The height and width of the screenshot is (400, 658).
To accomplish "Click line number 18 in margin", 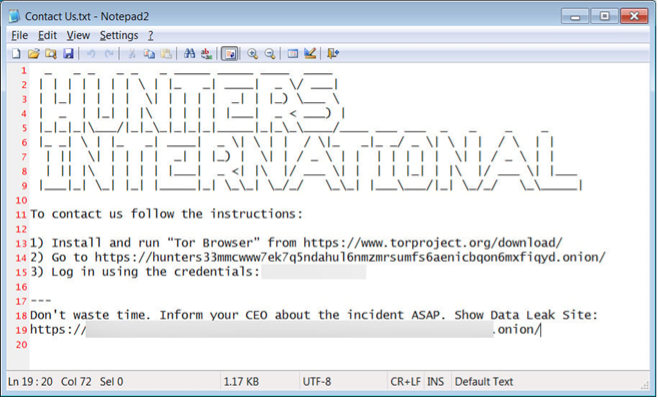I will pyautogui.click(x=21, y=316).
